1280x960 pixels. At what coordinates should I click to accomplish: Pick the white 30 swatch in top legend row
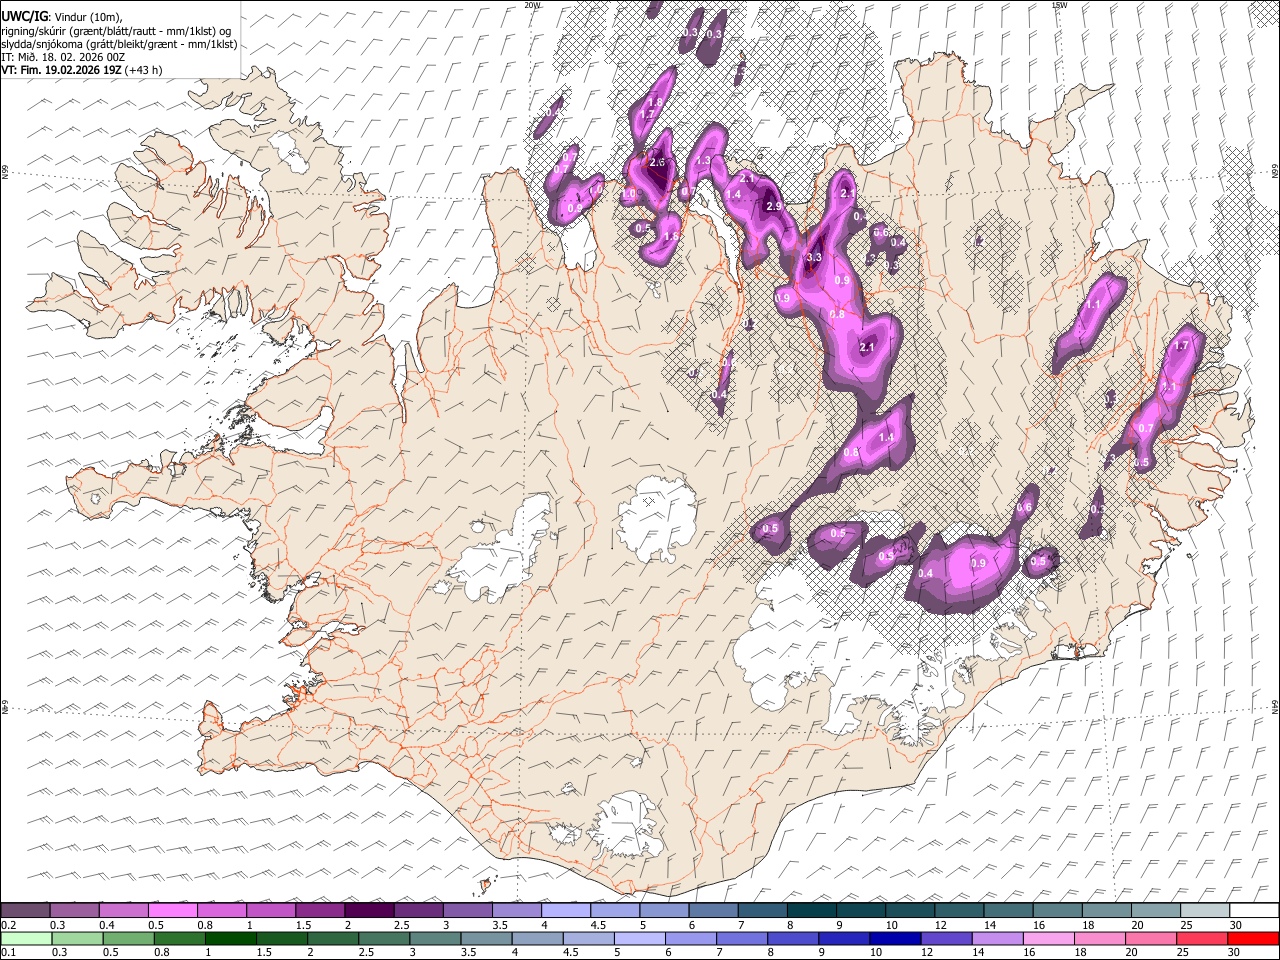click(x=1254, y=911)
